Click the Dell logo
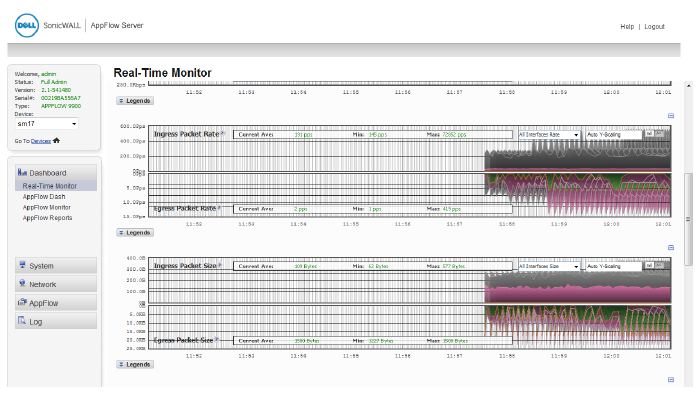700x411 pixels. point(27,25)
